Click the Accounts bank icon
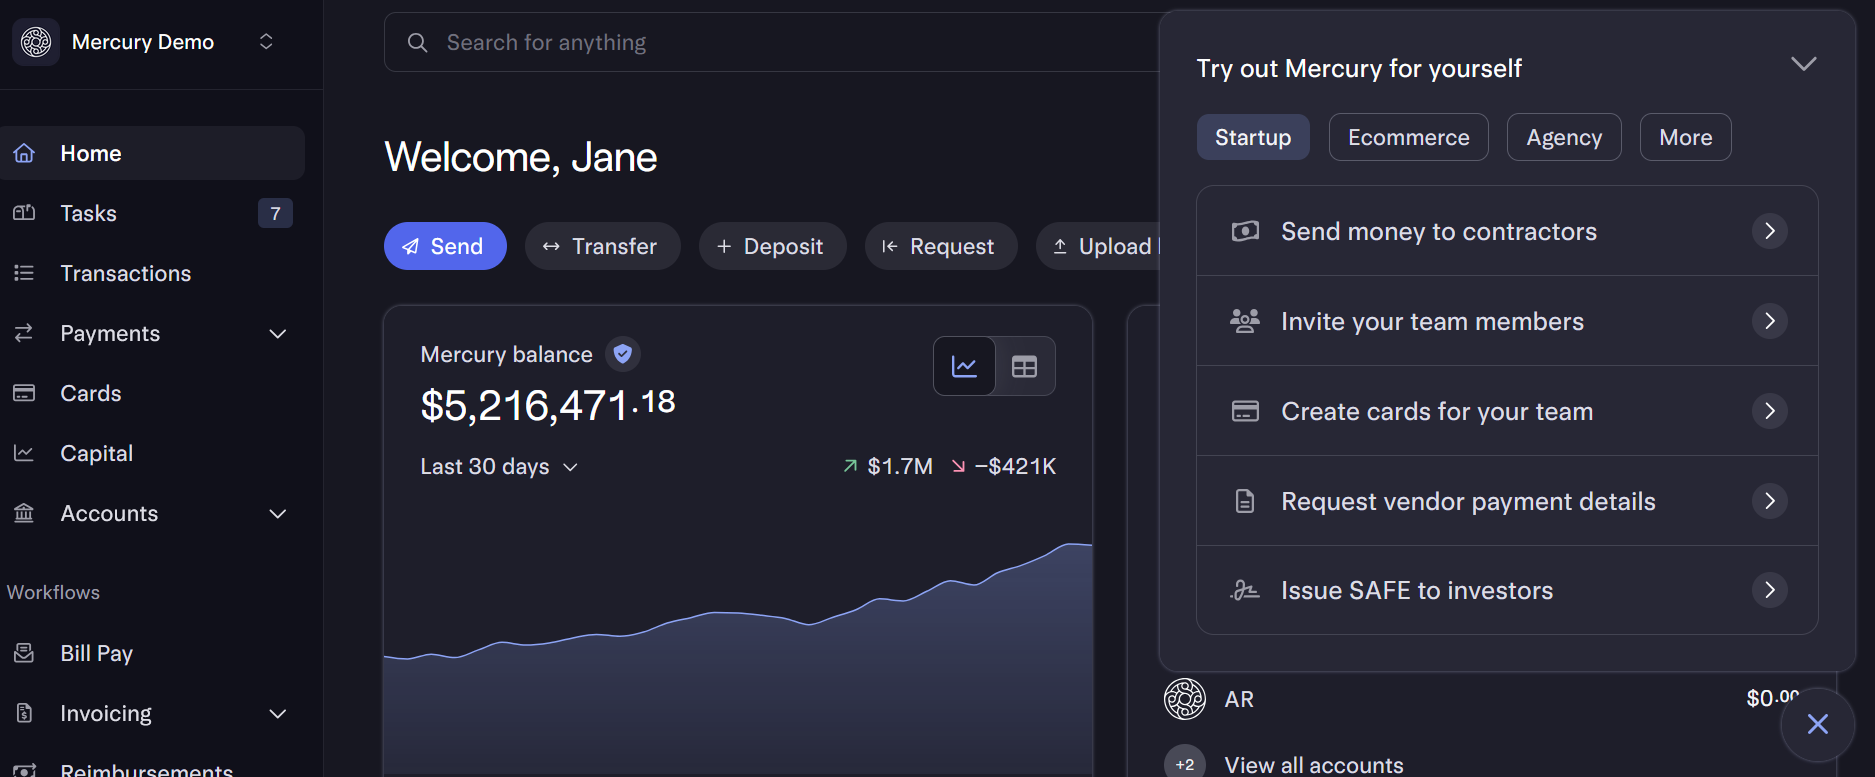This screenshot has height=777, width=1875. click(24, 513)
